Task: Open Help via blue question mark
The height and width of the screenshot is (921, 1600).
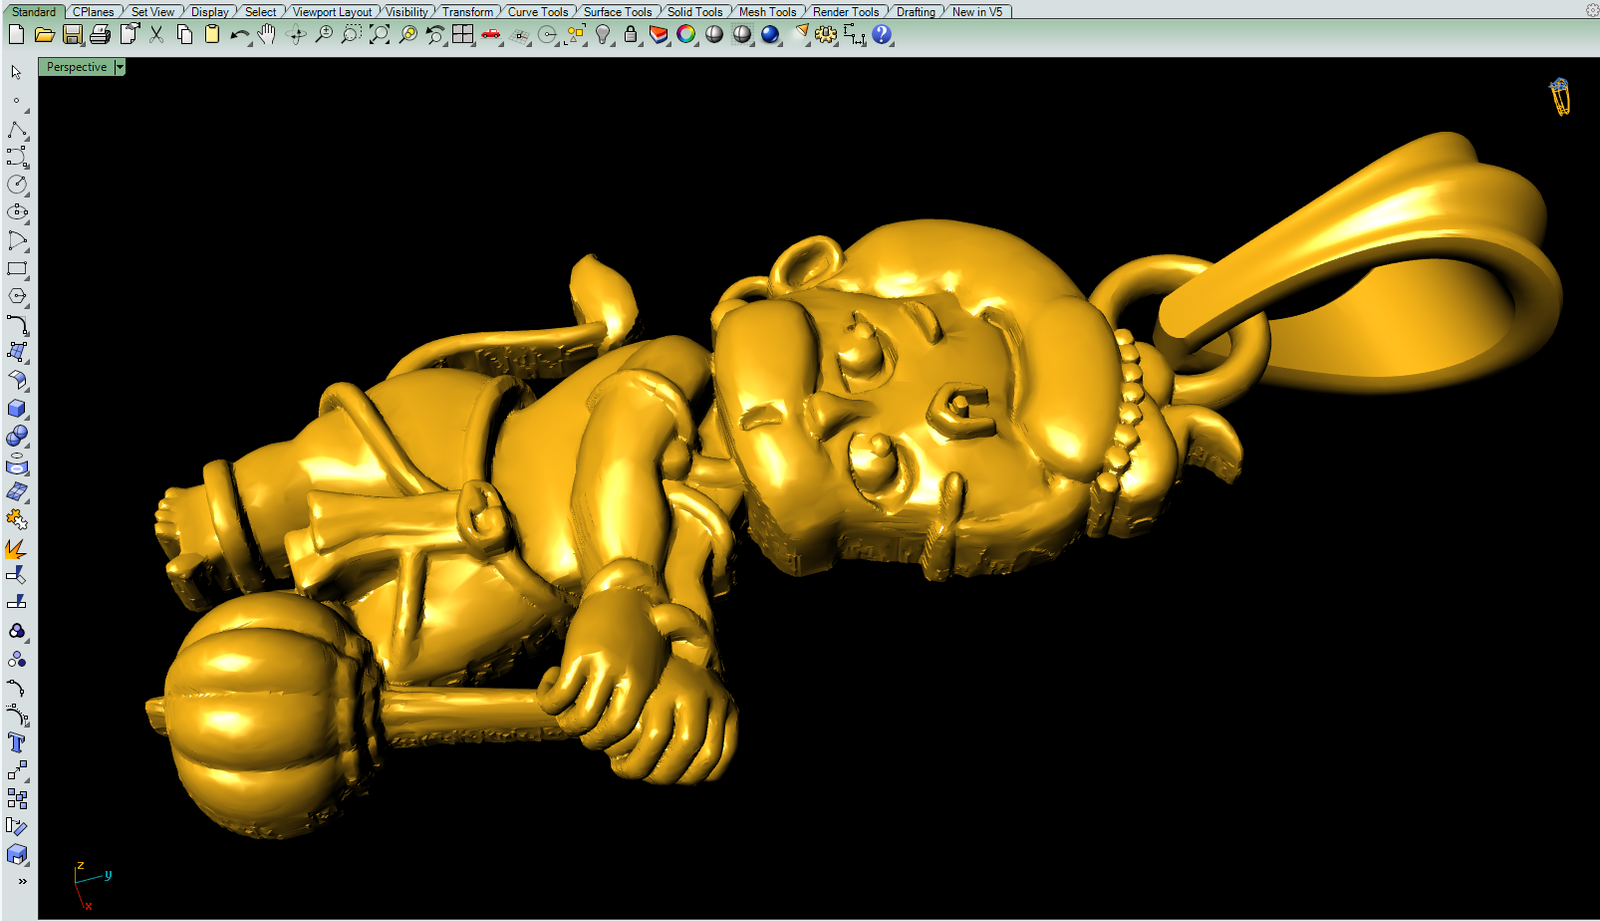Action: (882, 35)
